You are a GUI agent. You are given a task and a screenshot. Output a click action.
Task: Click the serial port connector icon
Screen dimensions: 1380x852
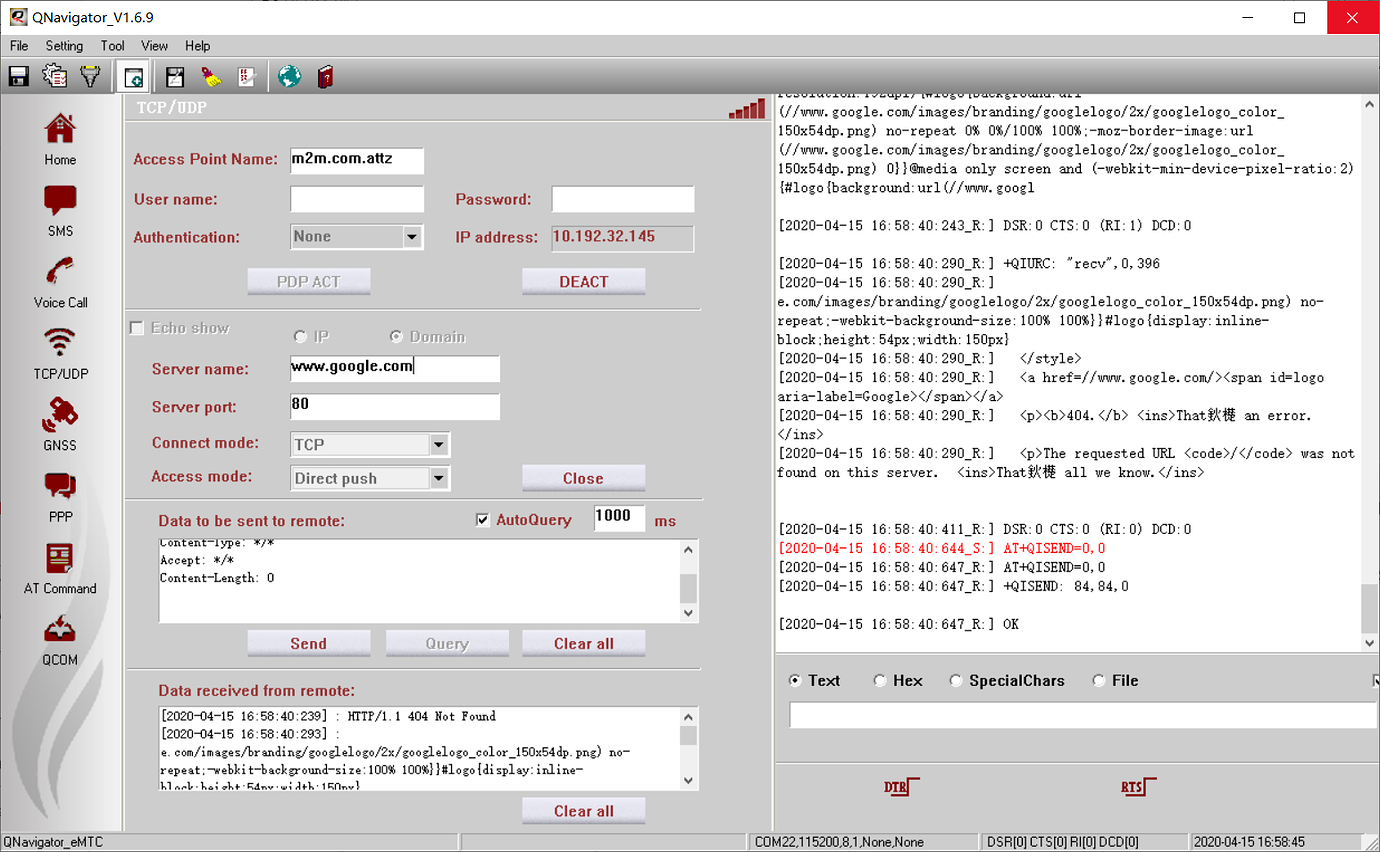click(x=91, y=76)
